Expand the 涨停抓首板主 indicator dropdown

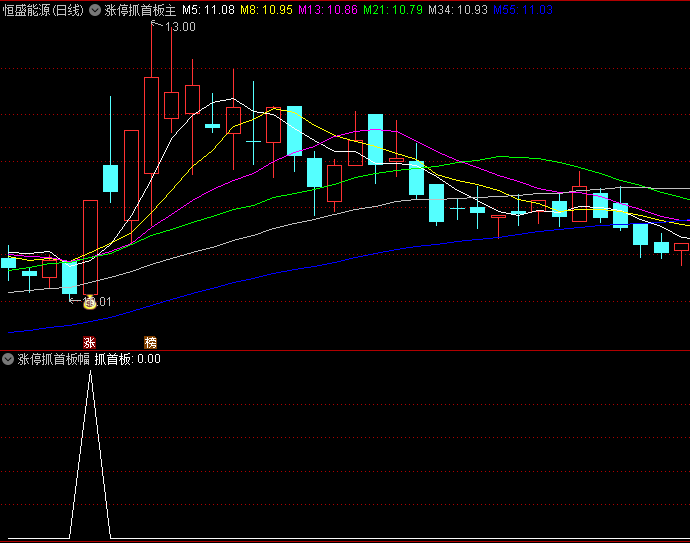click(94, 10)
